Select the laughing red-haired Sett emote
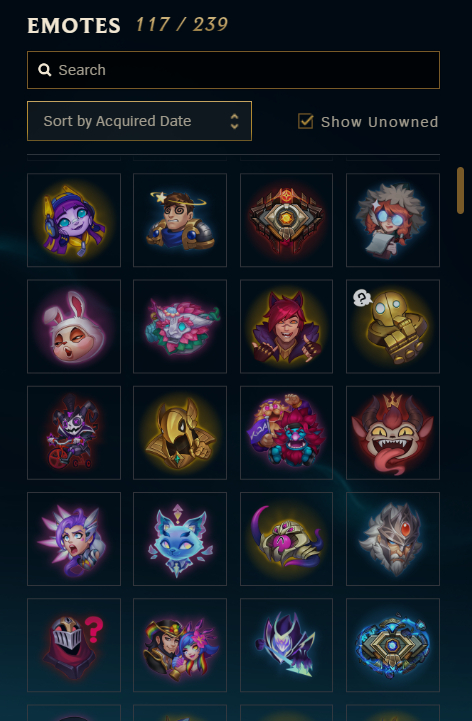472x721 pixels. (286, 326)
